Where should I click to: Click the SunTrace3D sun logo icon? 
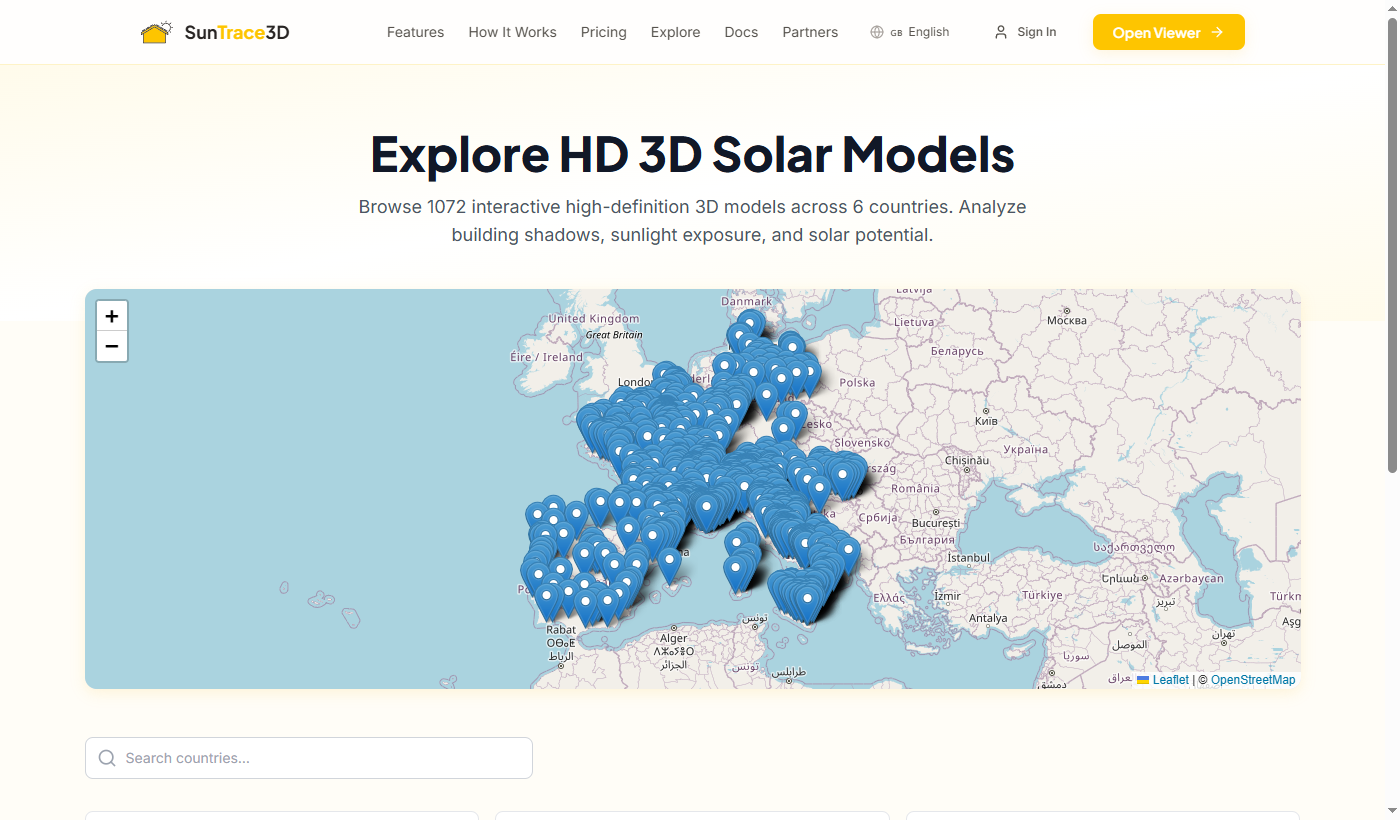coord(157,31)
